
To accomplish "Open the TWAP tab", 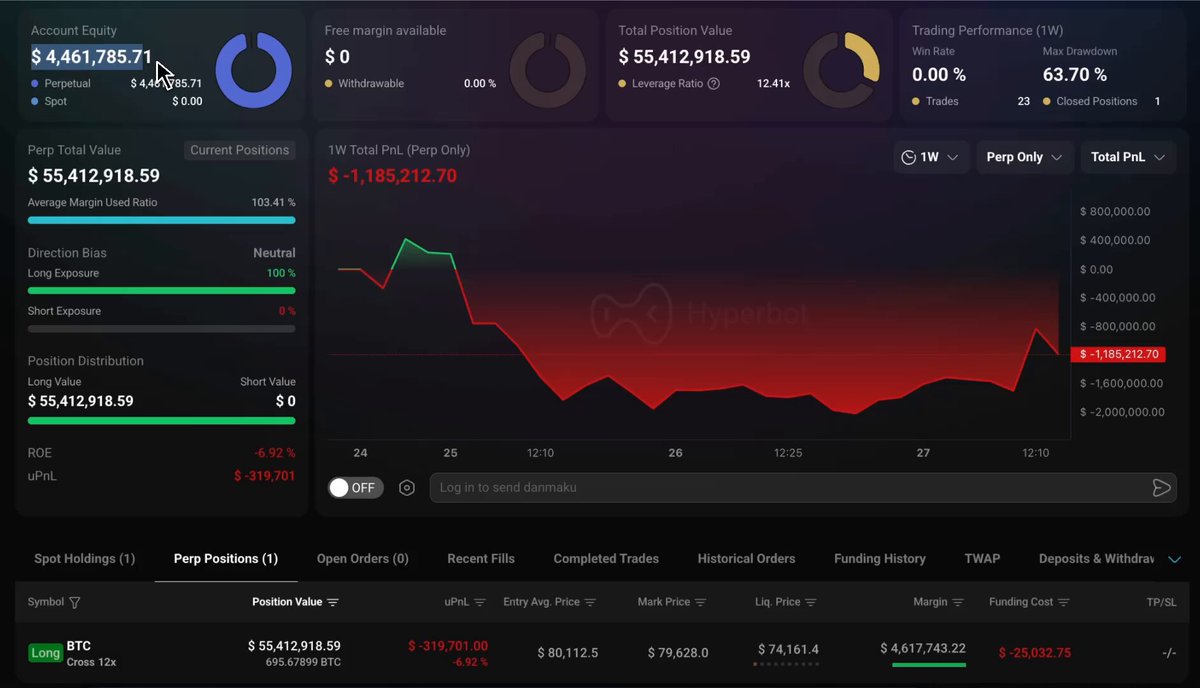I will pyautogui.click(x=982, y=559).
